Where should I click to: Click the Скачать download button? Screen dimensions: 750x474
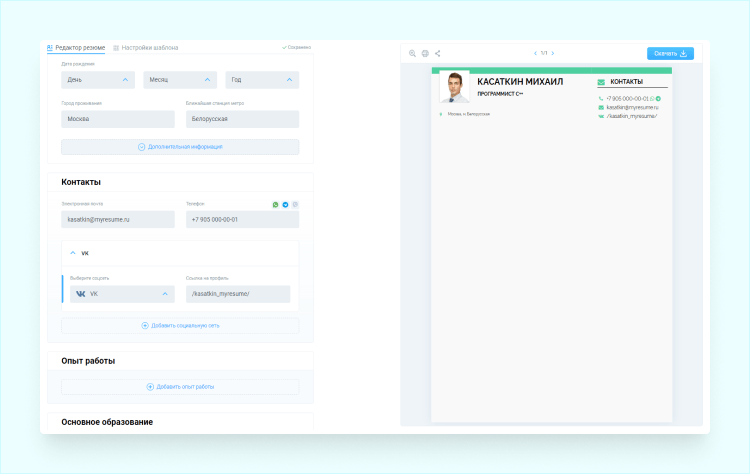[x=670, y=54]
